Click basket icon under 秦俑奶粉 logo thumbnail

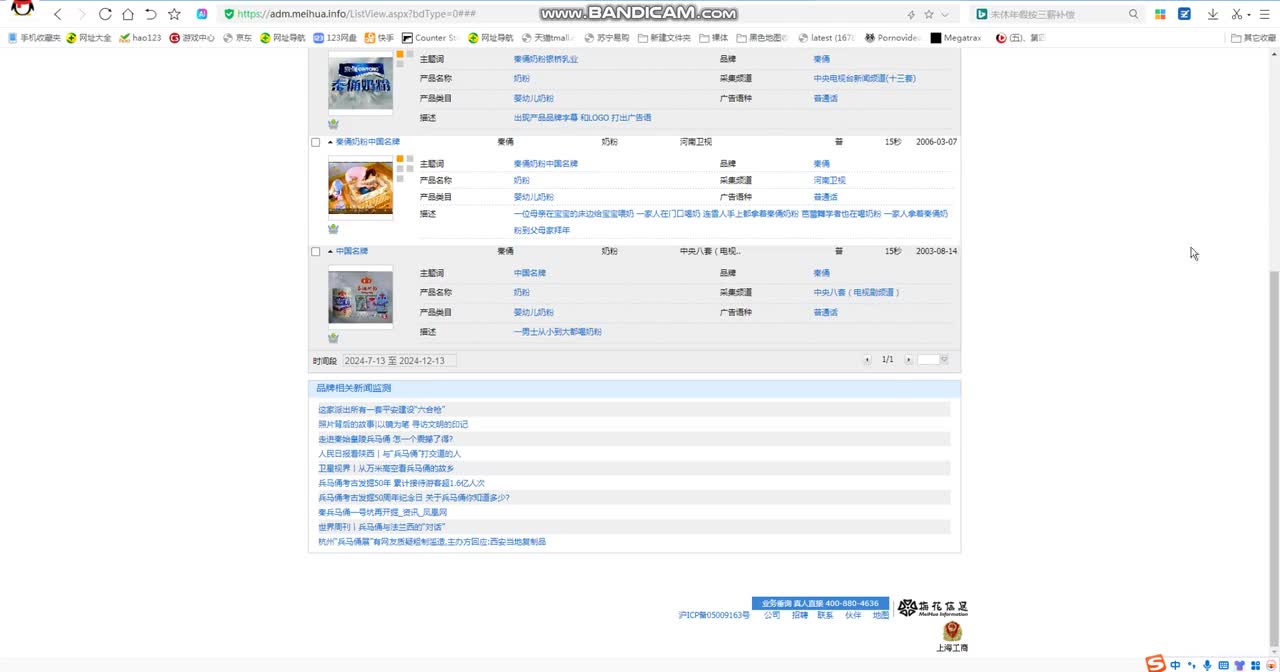333,124
